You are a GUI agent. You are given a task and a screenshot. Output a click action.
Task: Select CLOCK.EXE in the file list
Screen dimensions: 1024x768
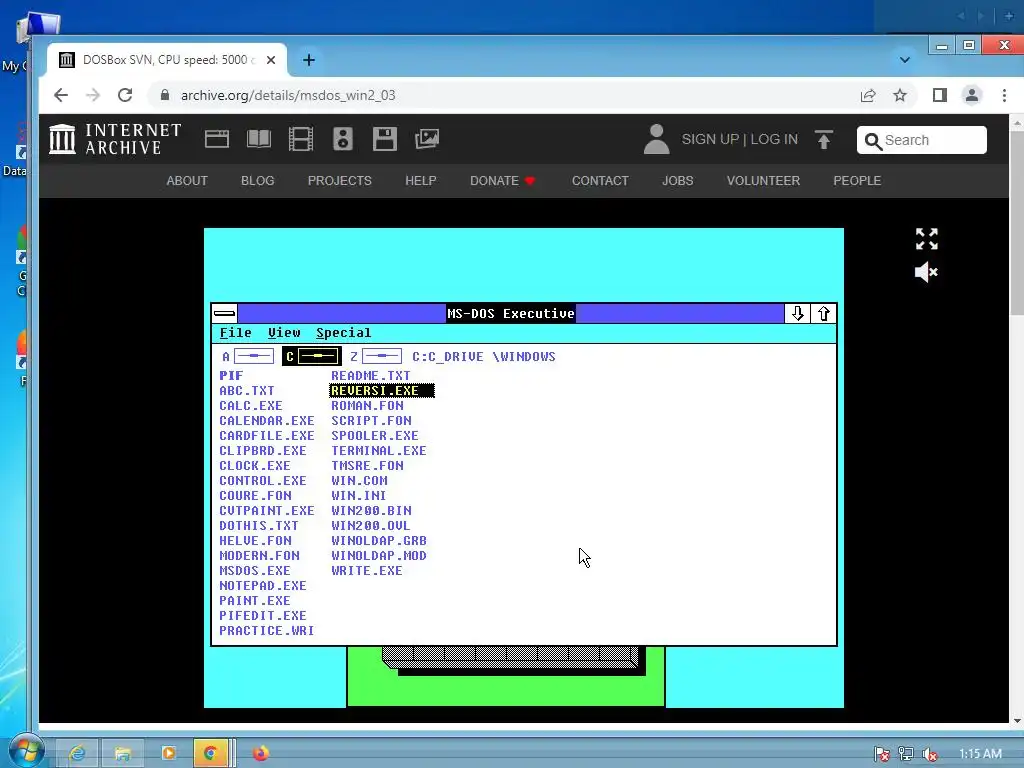(255, 466)
